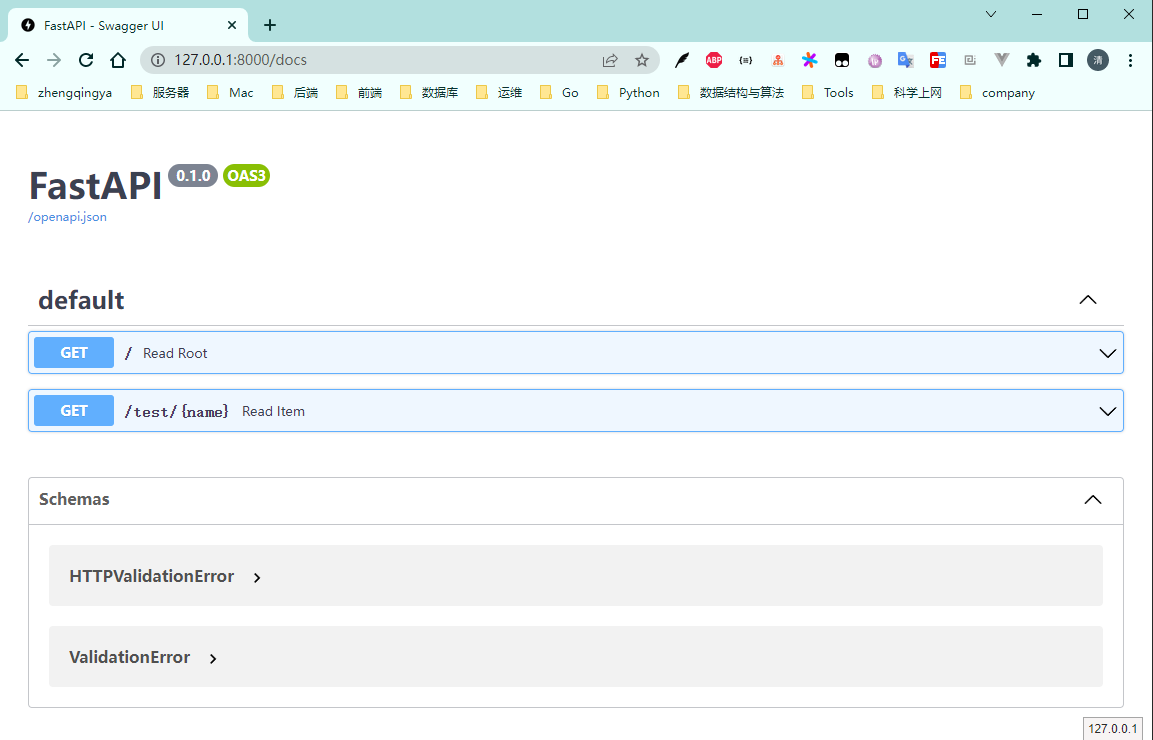Open the red FE helper extension
Screen dimensions: 1153x740
click(x=938, y=60)
